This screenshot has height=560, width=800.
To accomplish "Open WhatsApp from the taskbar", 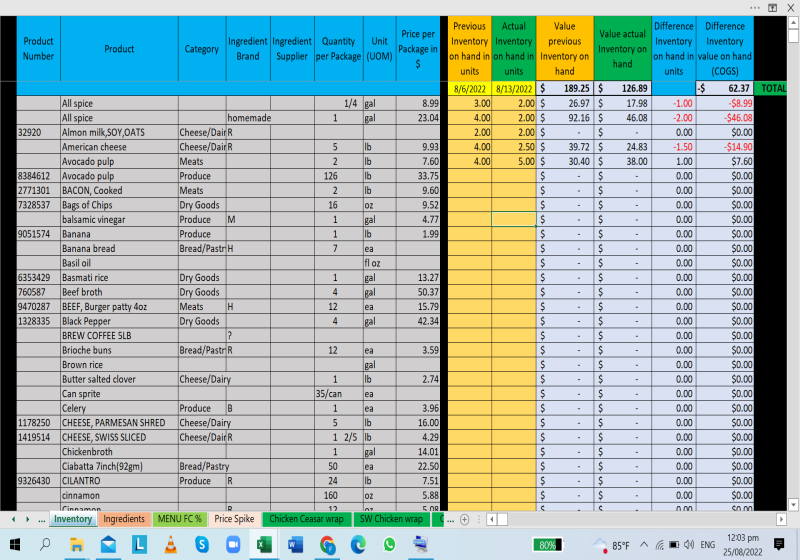I will (x=390, y=545).
